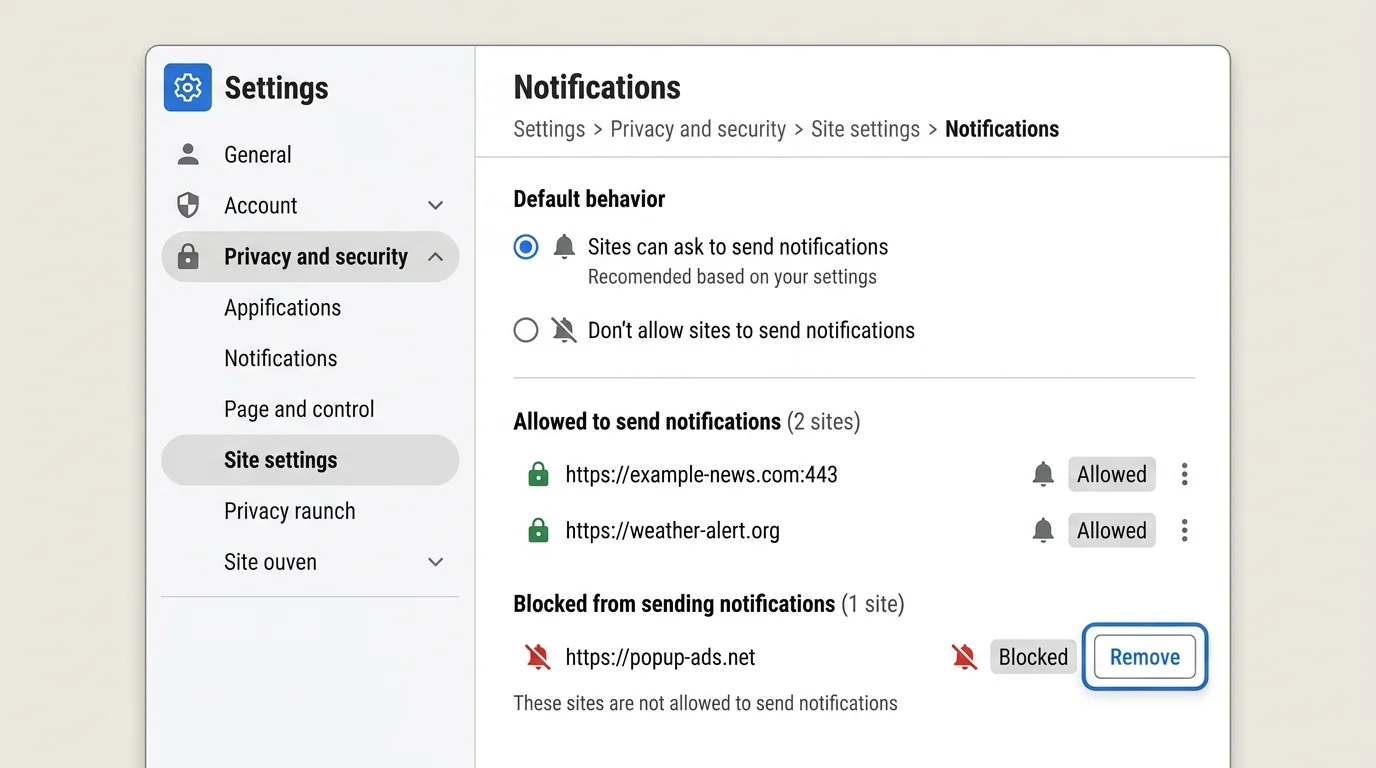The width and height of the screenshot is (1376, 768).
Task: Click the https://popup-ads.net URL
Action: (x=660, y=657)
